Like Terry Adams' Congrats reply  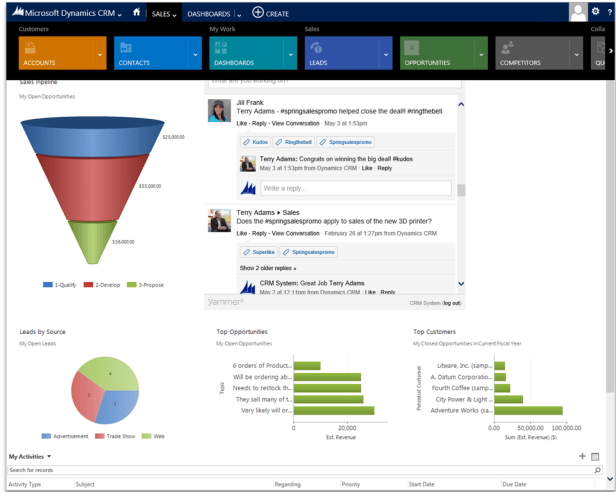(367, 168)
